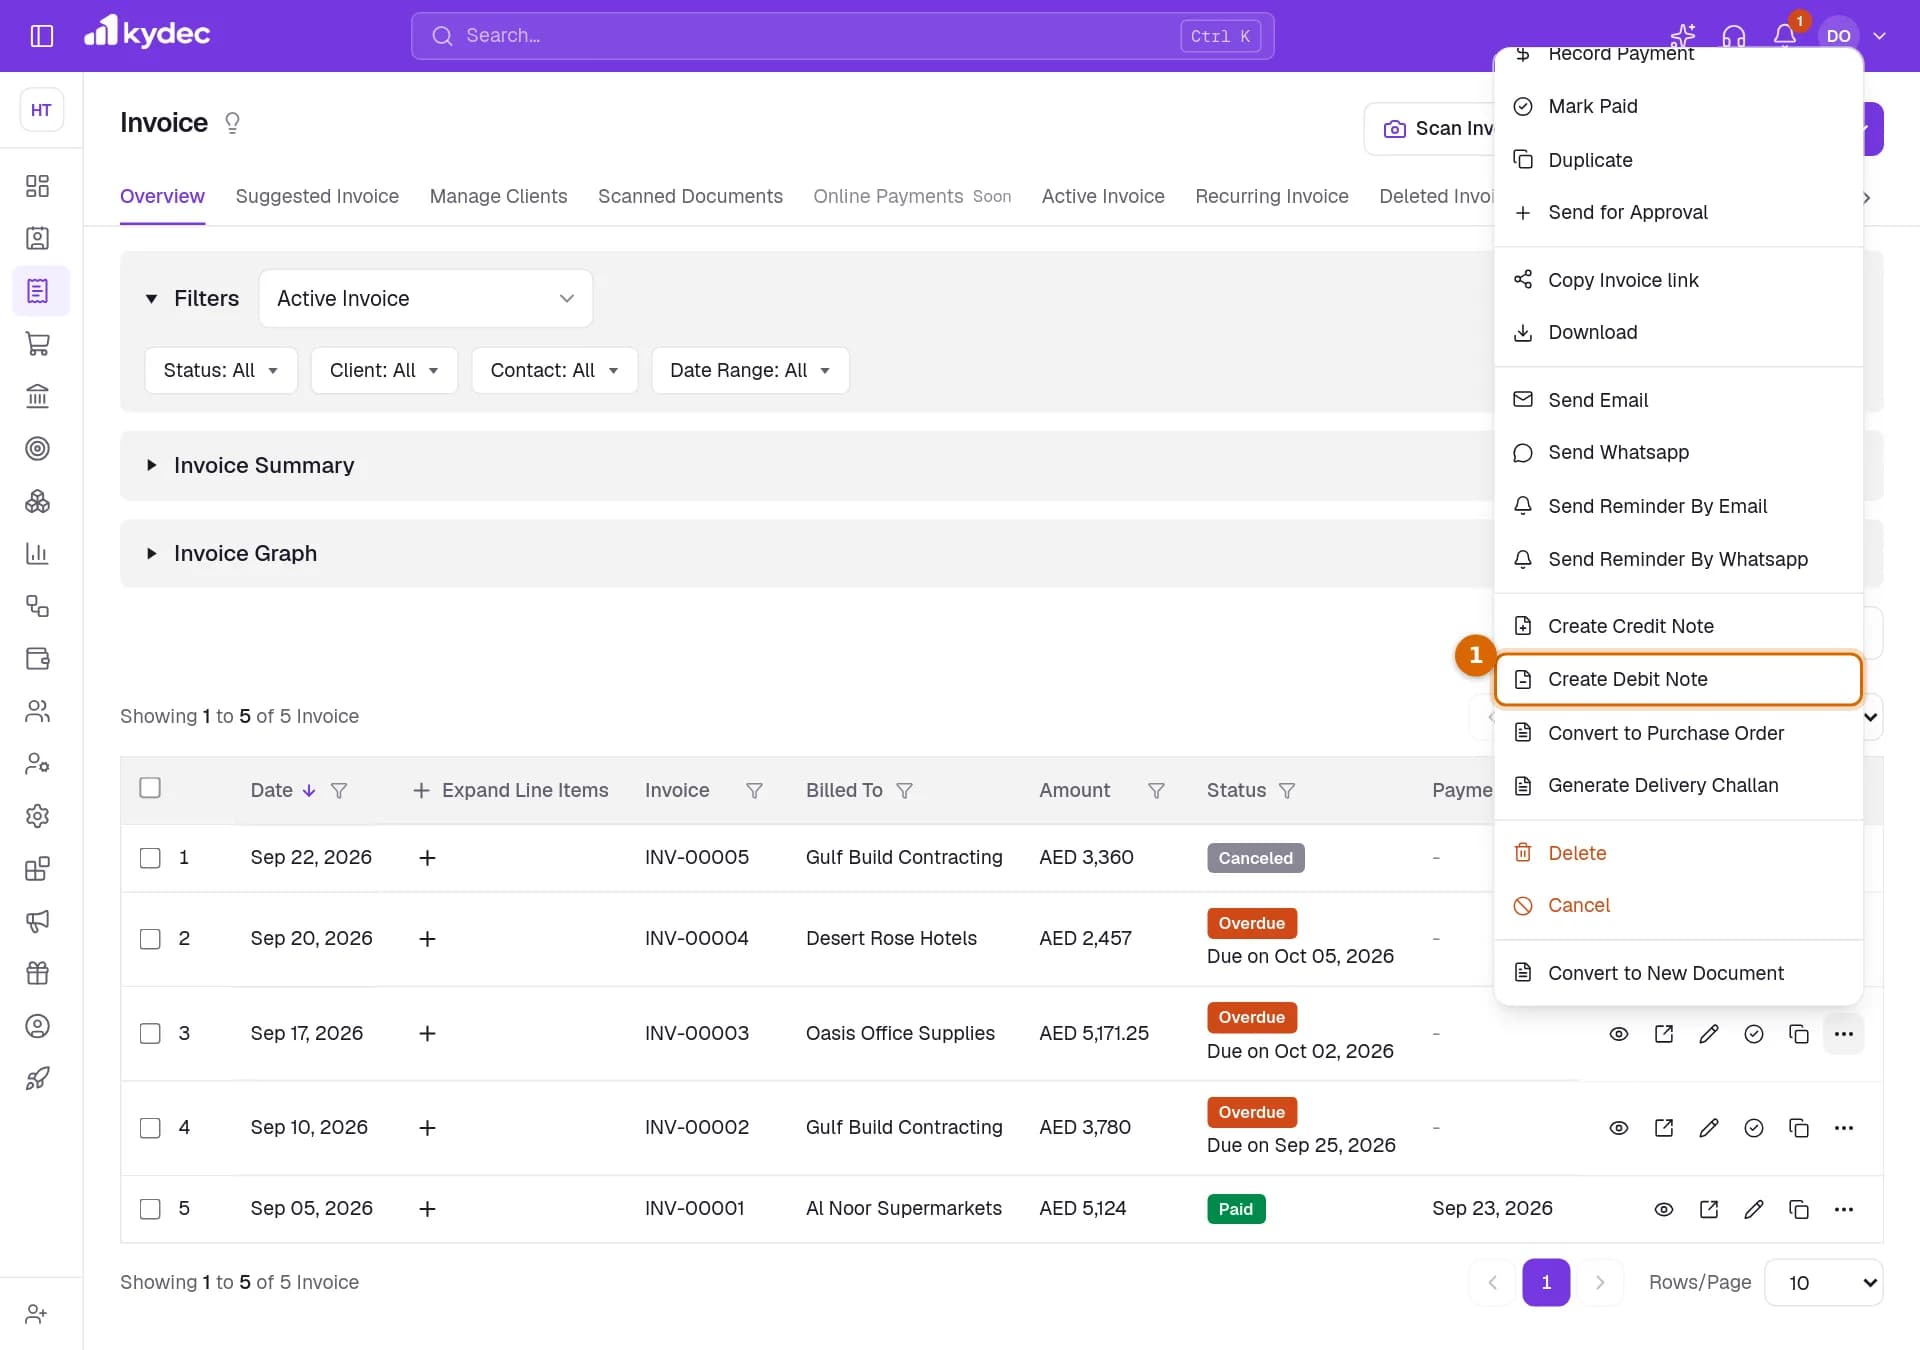Screen dimensions: 1920x1350
Task: Open the rocket sidebar icon
Action: [x=37, y=1078]
